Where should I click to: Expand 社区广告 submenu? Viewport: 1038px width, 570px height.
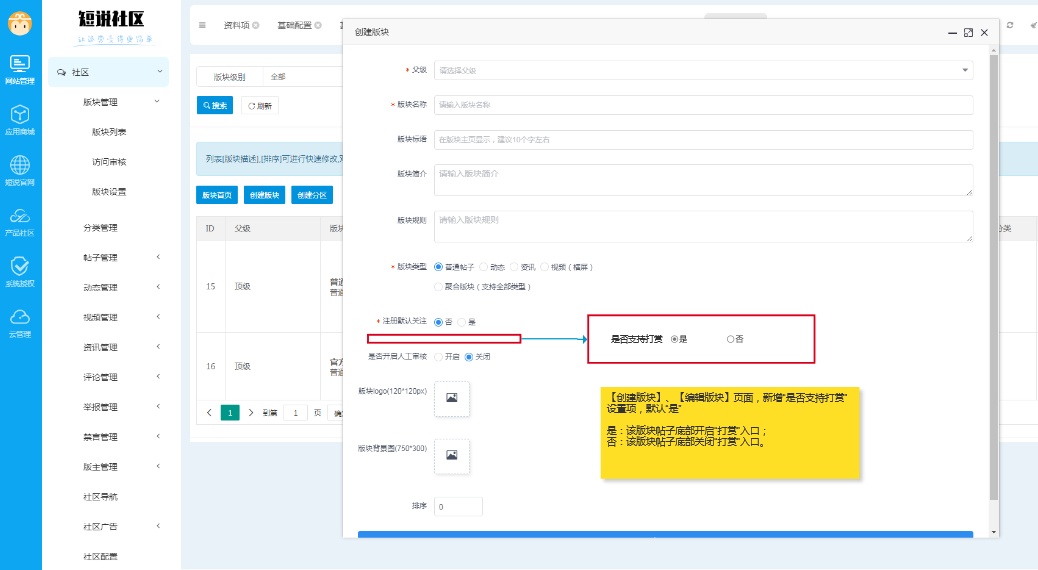158,526
